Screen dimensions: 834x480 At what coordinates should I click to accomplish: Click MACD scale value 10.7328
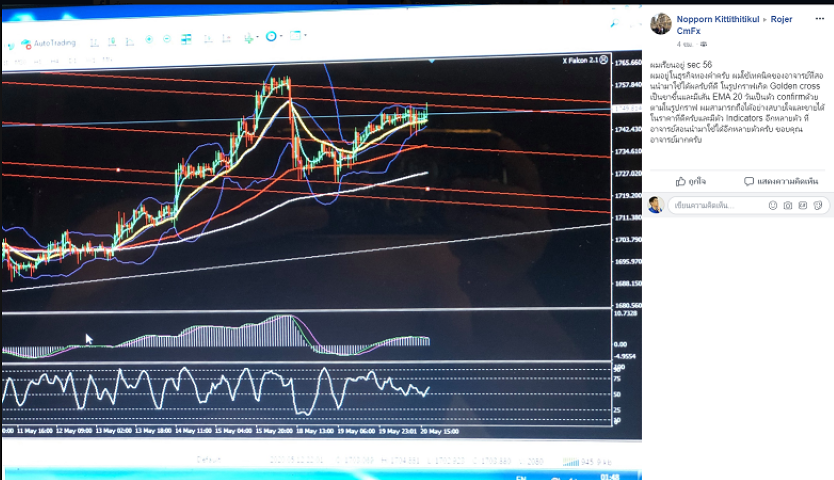[x=626, y=313]
